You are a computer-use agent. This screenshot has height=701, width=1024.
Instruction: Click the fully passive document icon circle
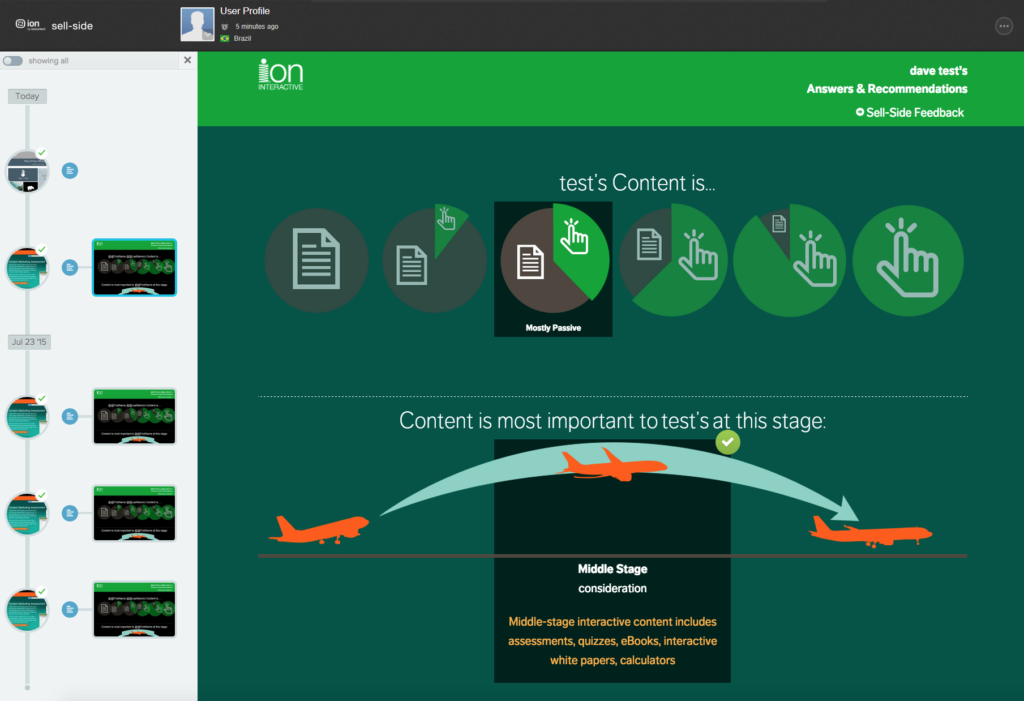316,260
